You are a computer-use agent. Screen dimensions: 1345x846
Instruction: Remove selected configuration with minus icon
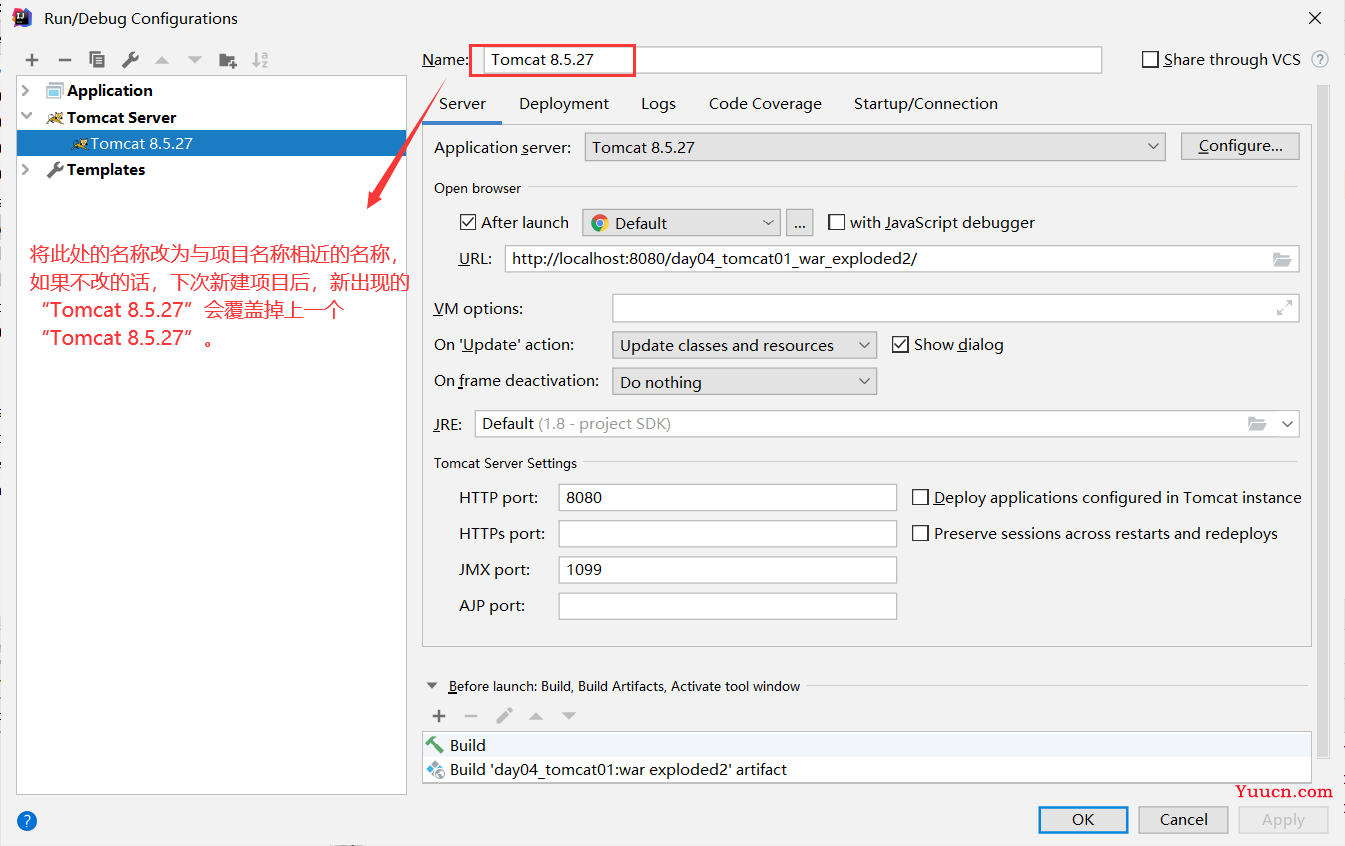point(64,60)
